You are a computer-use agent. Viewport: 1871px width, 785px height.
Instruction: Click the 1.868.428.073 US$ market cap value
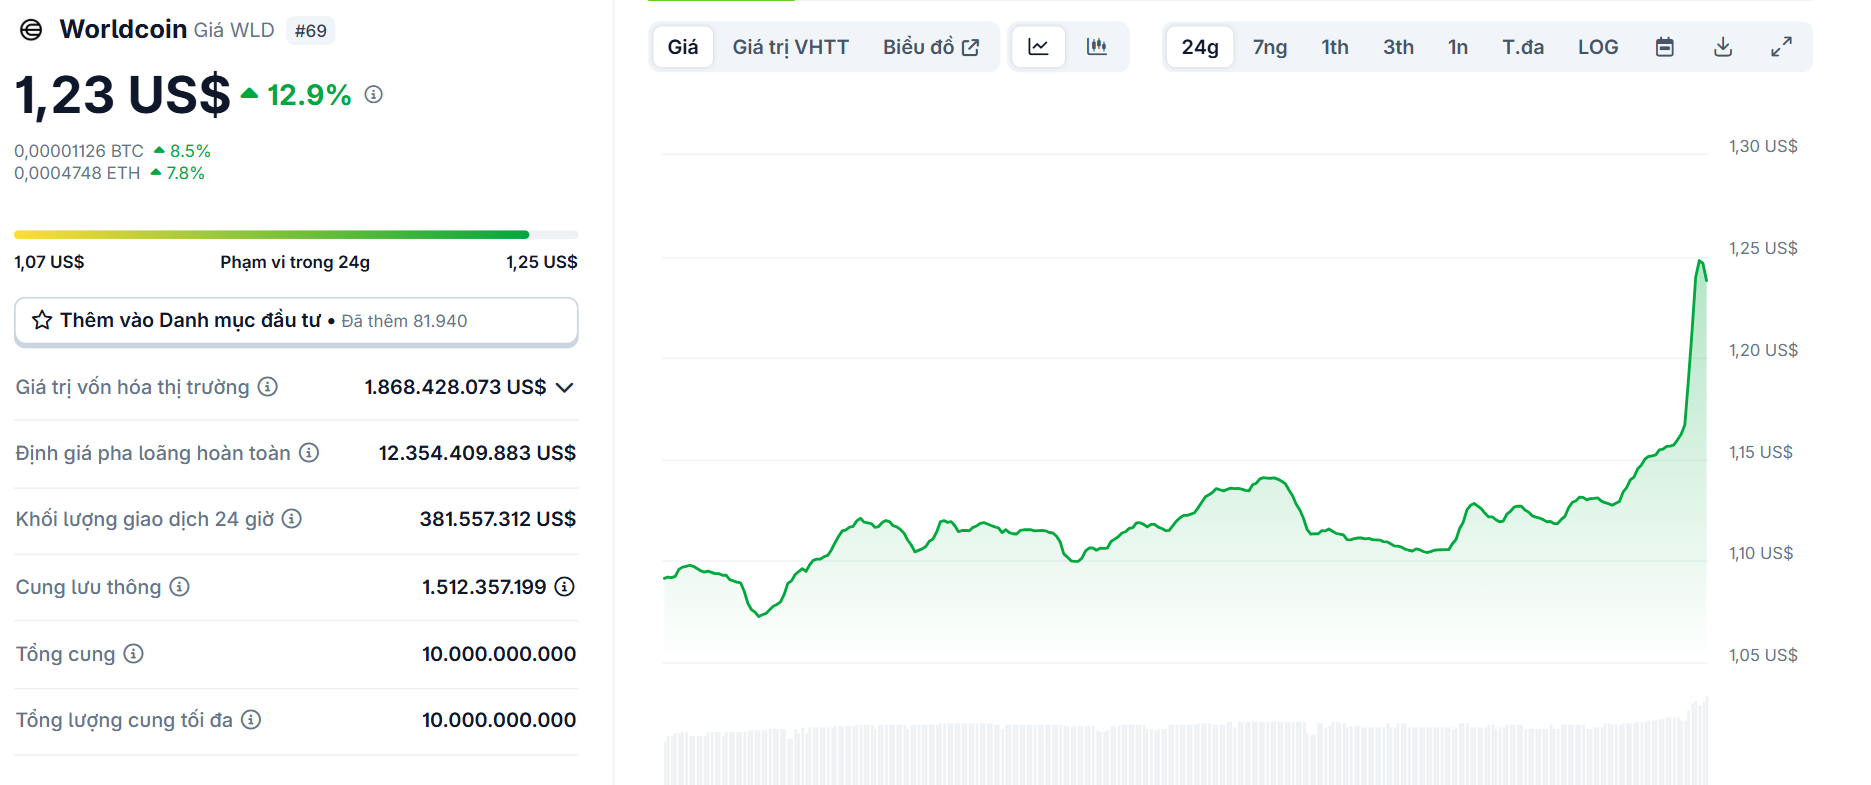[455, 387]
